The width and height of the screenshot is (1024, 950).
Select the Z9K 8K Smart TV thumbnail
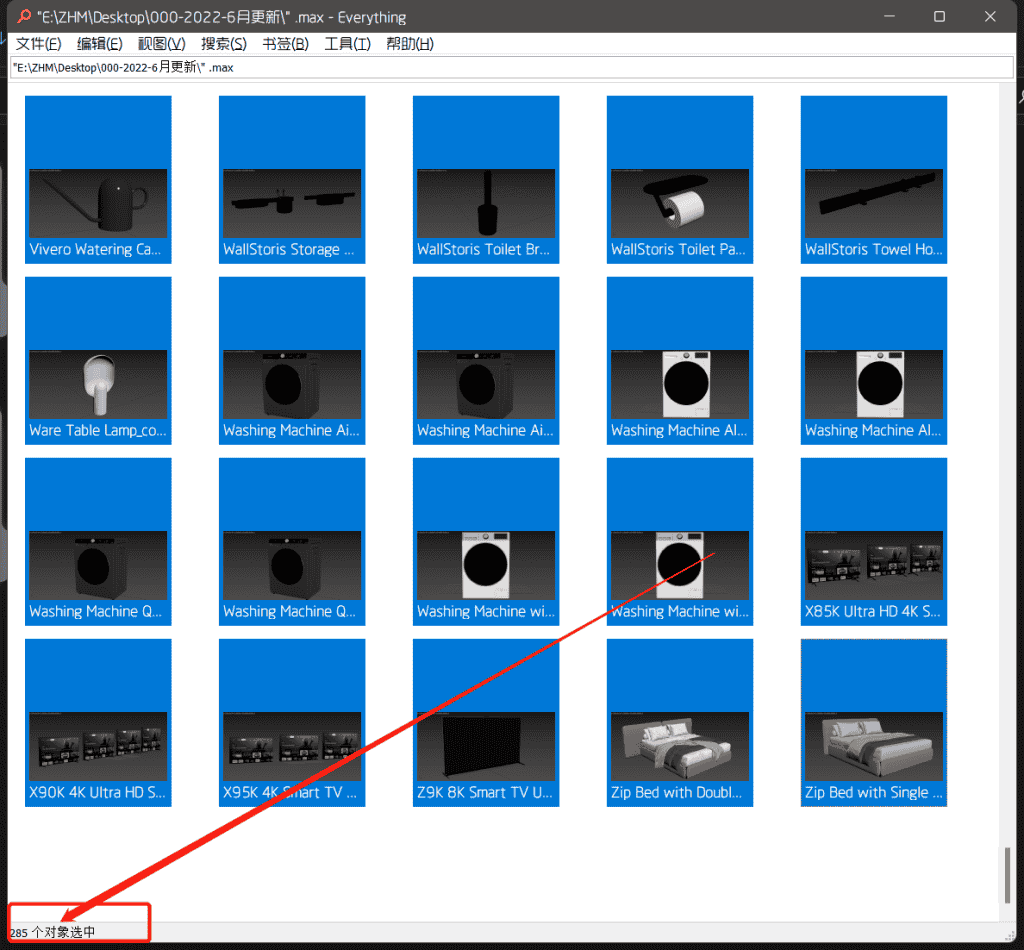pyautogui.click(x=486, y=723)
